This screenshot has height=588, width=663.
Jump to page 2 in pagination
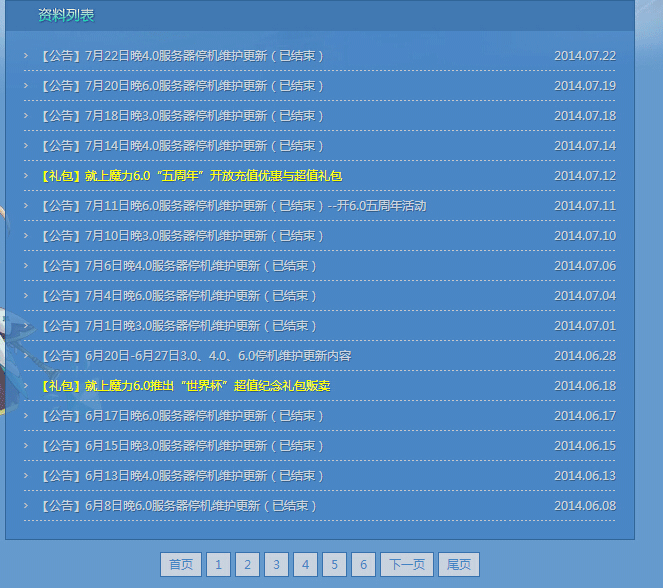[247, 565]
